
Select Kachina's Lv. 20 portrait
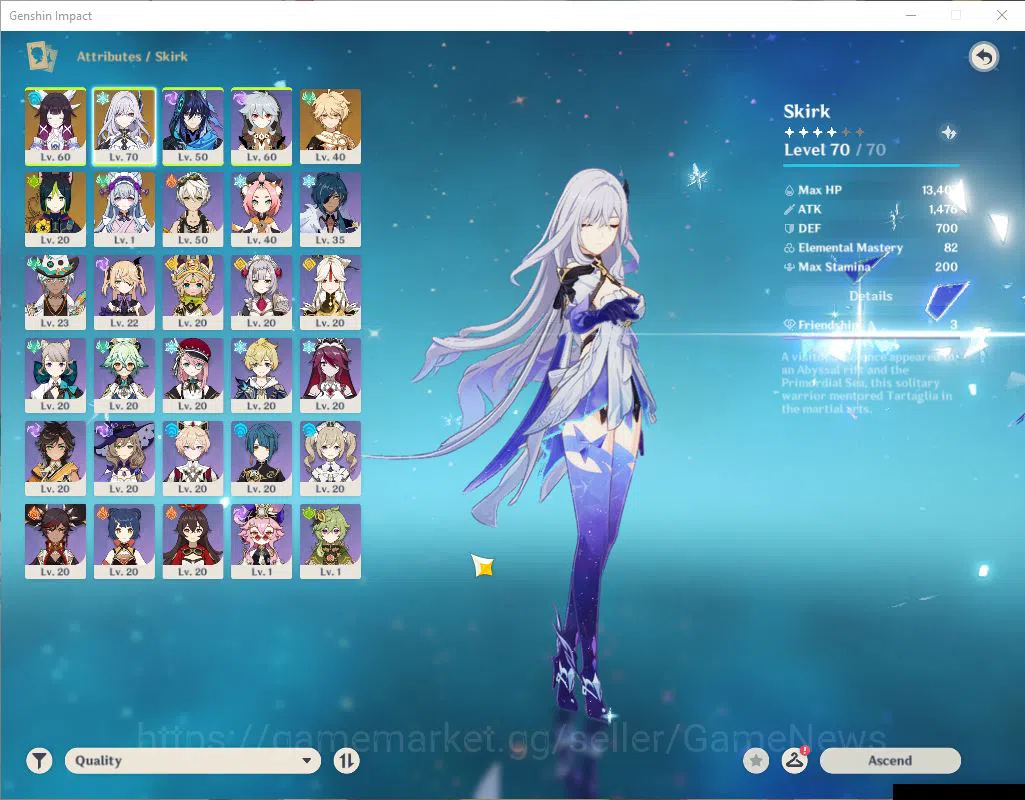[x=193, y=292]
